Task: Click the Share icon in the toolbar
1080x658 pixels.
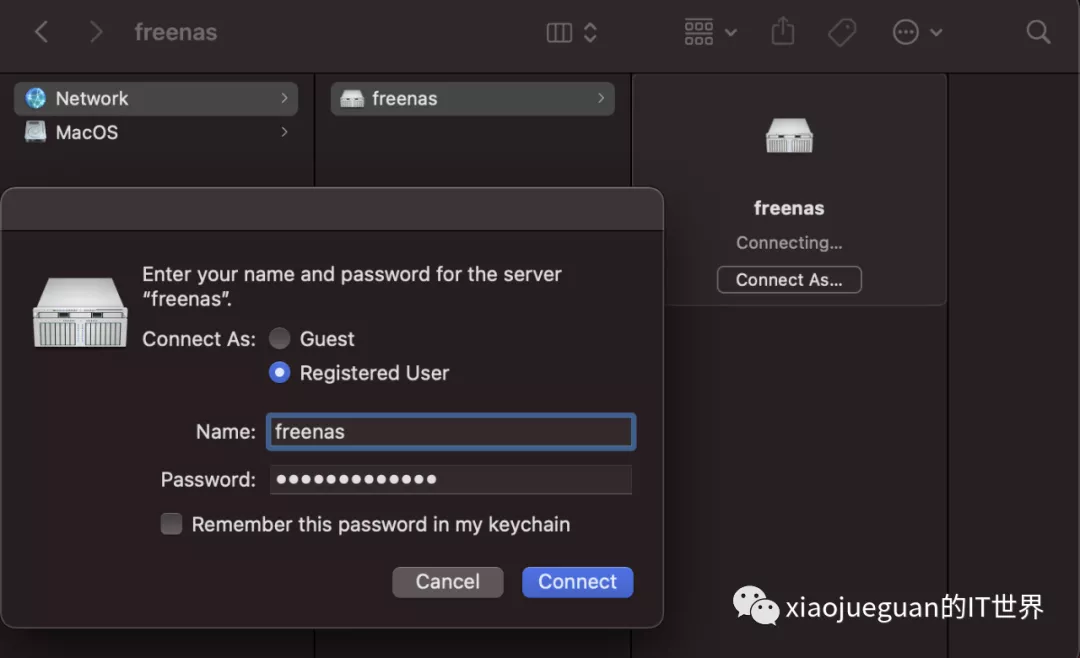Action: pos(782,32)
